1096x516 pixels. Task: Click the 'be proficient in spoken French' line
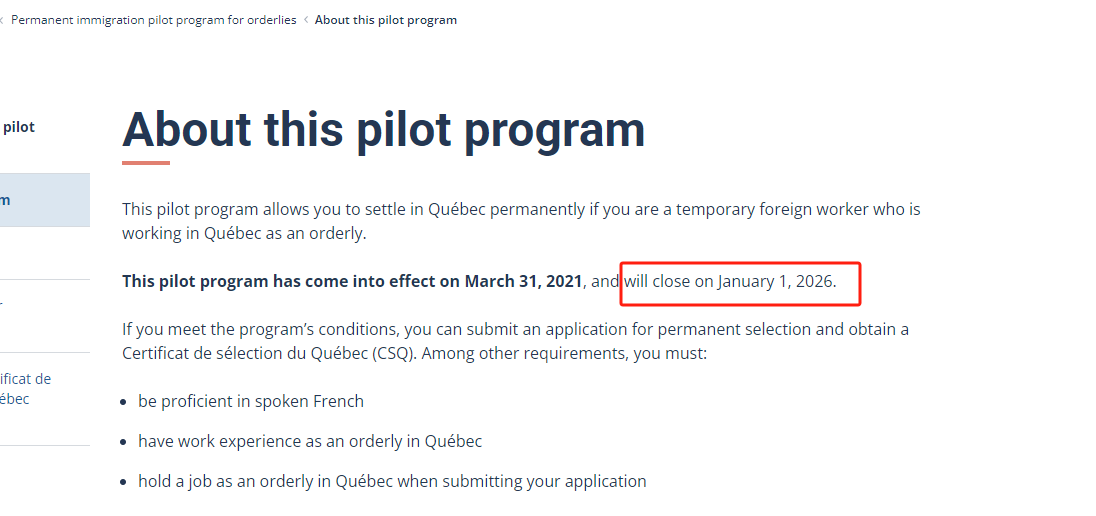point(251,401)
